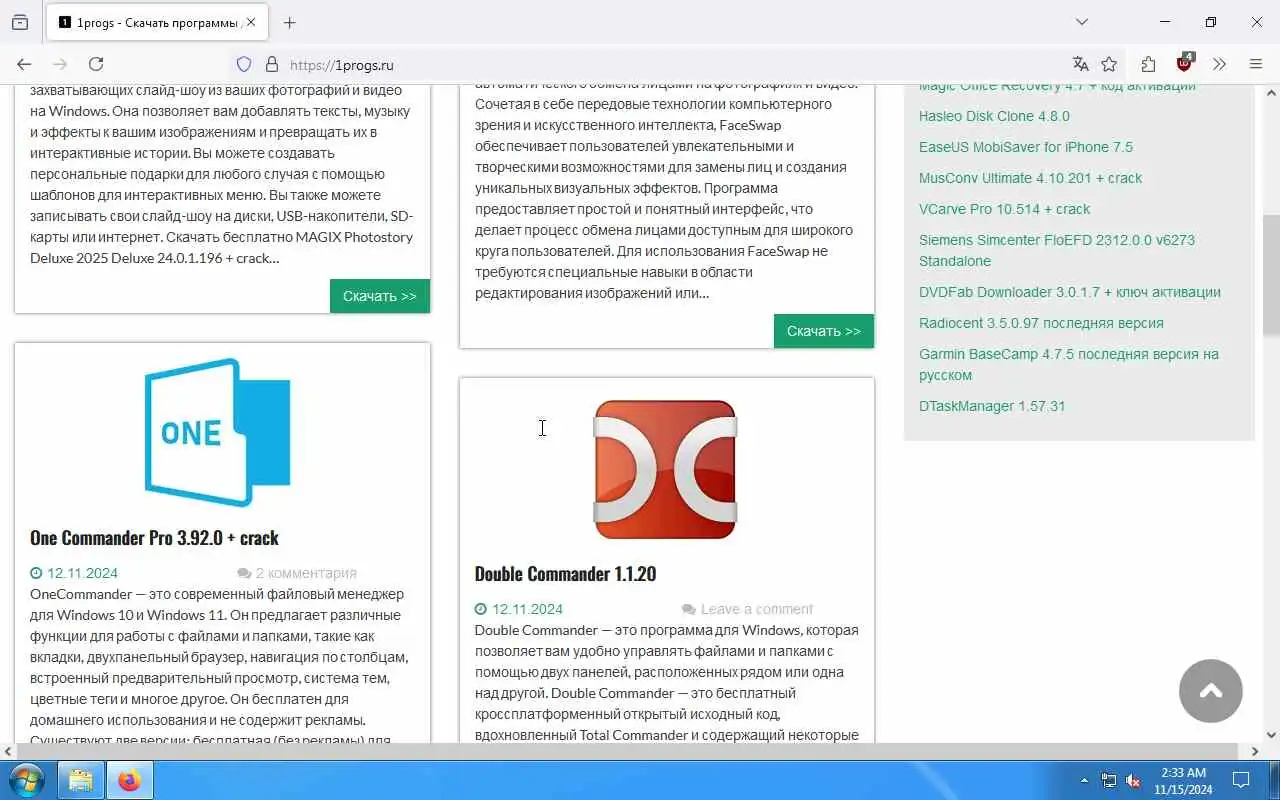Show hidden tray icons arrow
Image resolution: width=1280 pixels, height=800 pixels.
point(1085,780)
